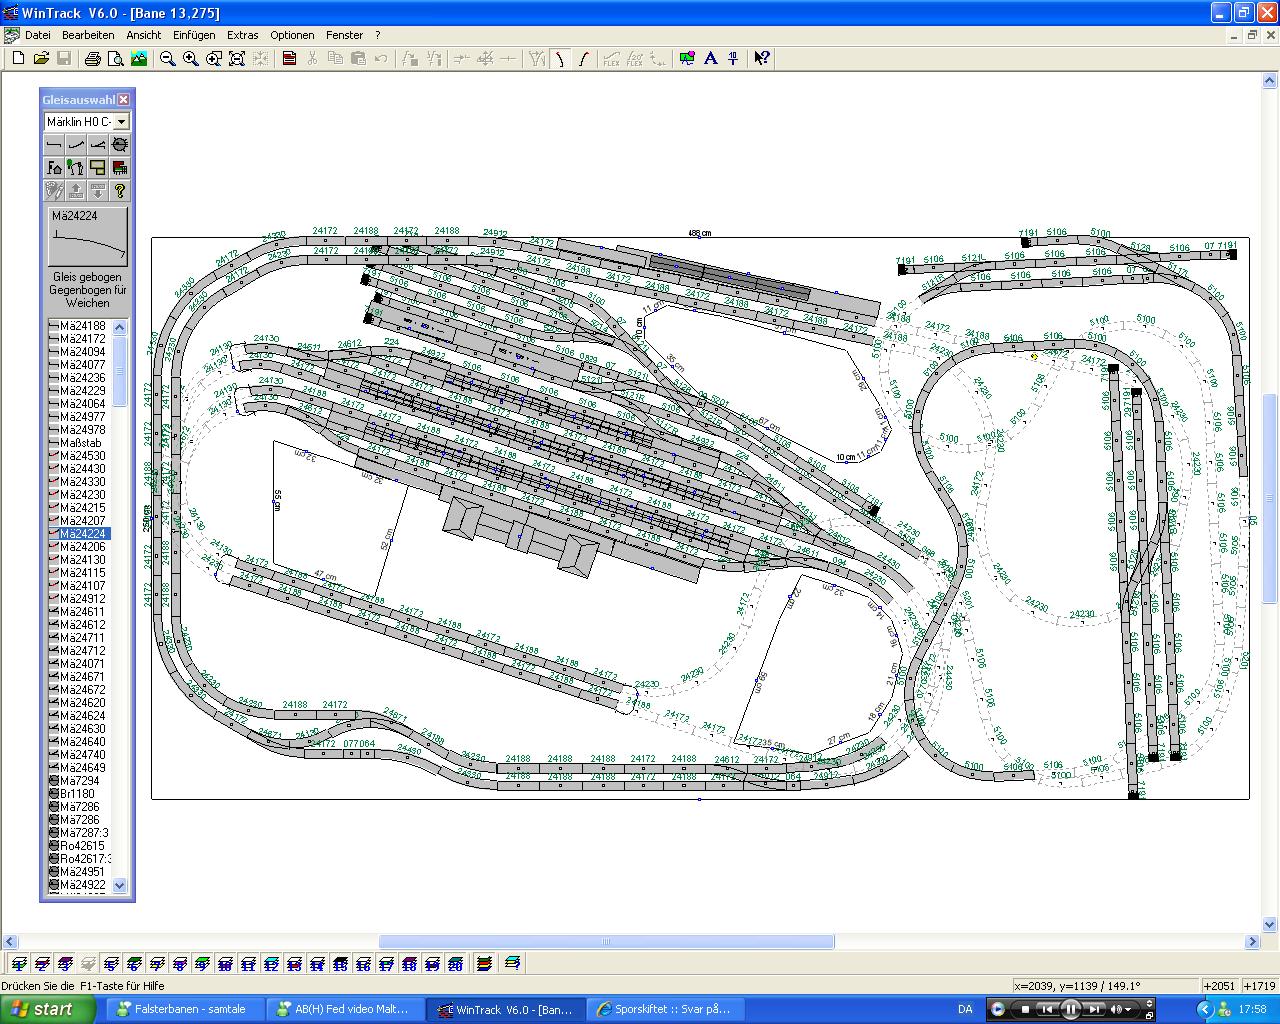Open the Ansicht menu

(144, 35)
